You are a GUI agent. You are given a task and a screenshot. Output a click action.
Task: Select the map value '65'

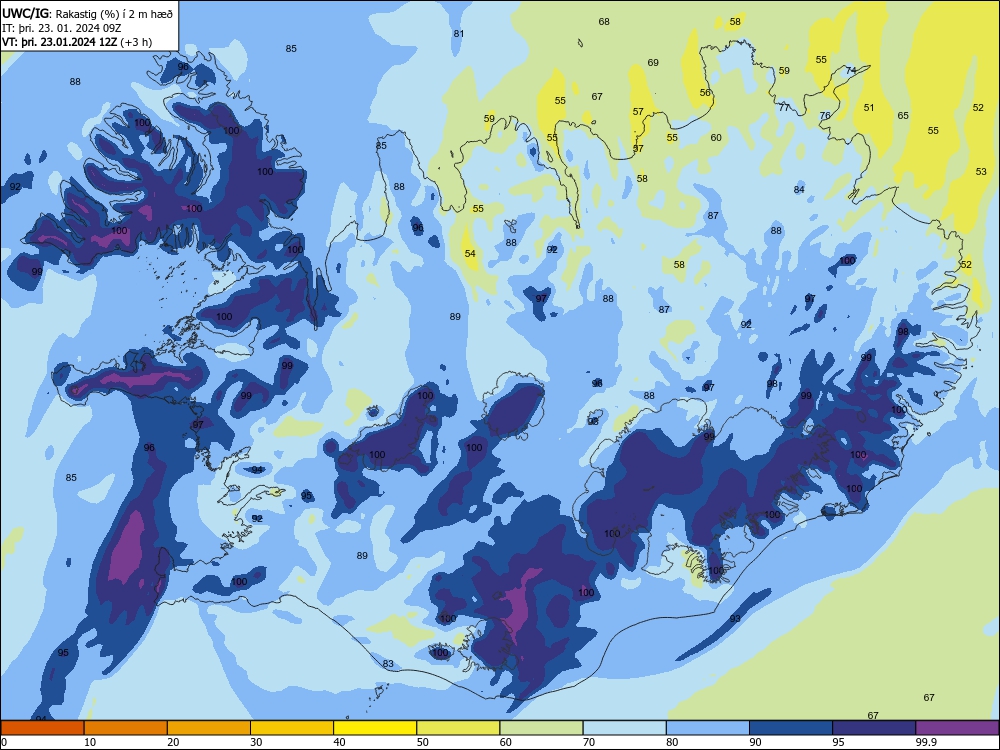pos(903,115)
